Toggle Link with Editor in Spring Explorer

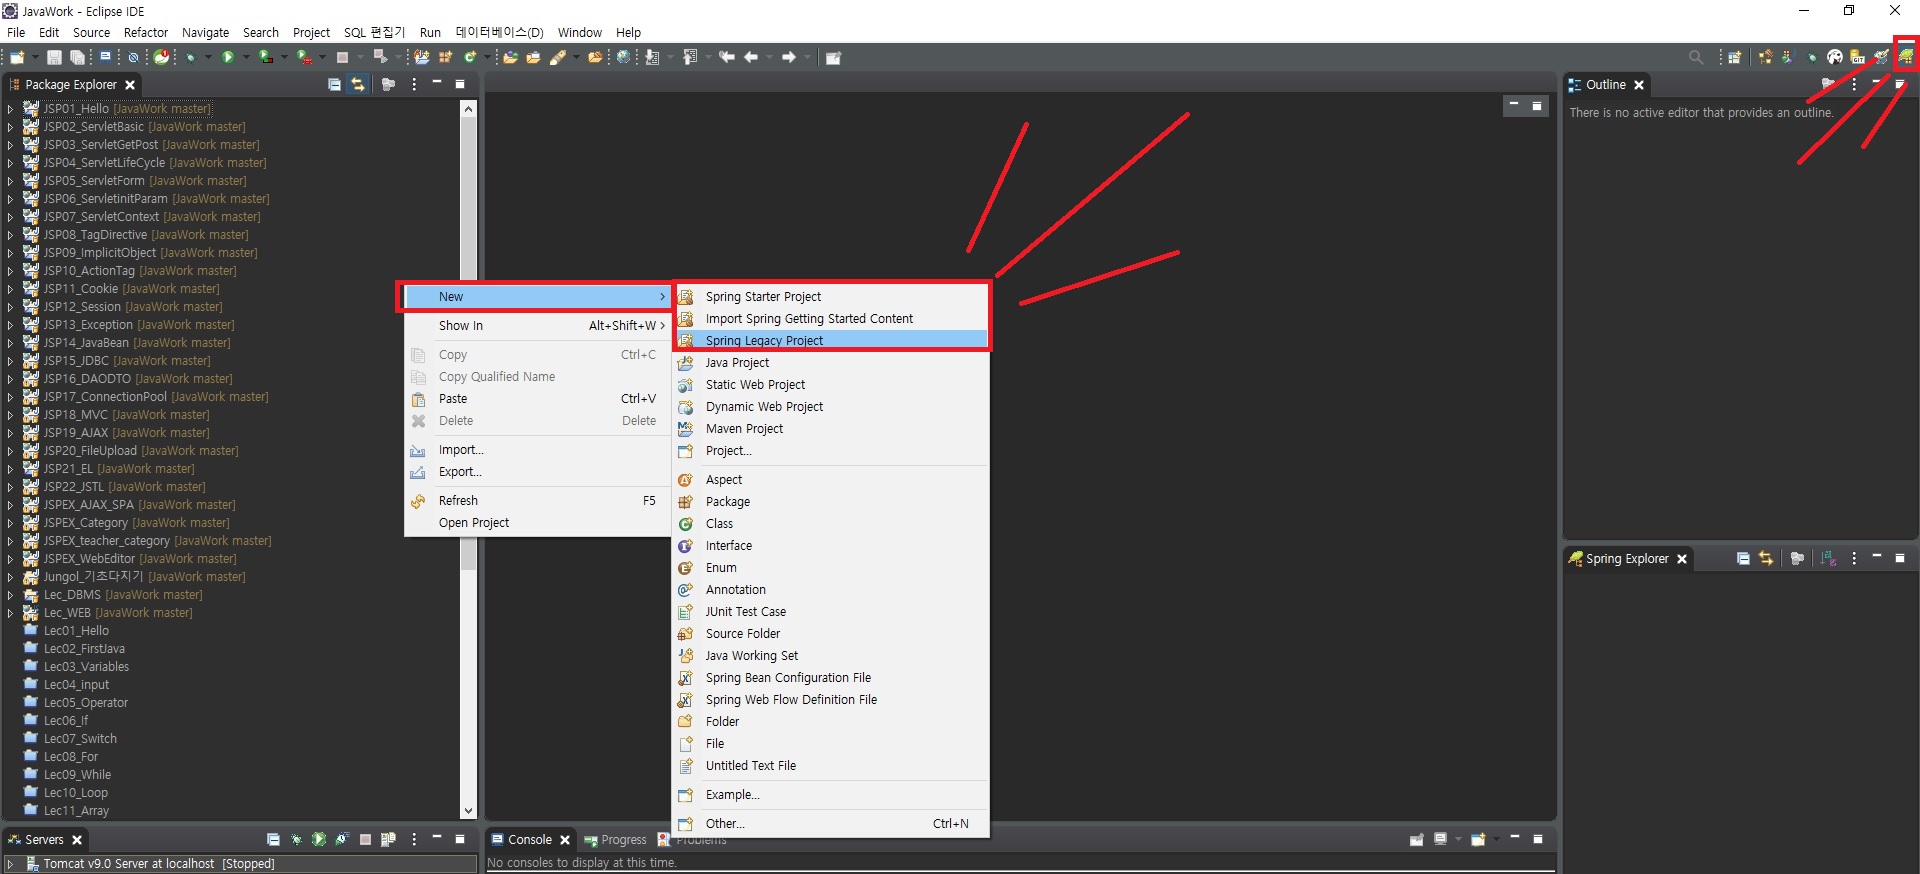pos(1766,559)
